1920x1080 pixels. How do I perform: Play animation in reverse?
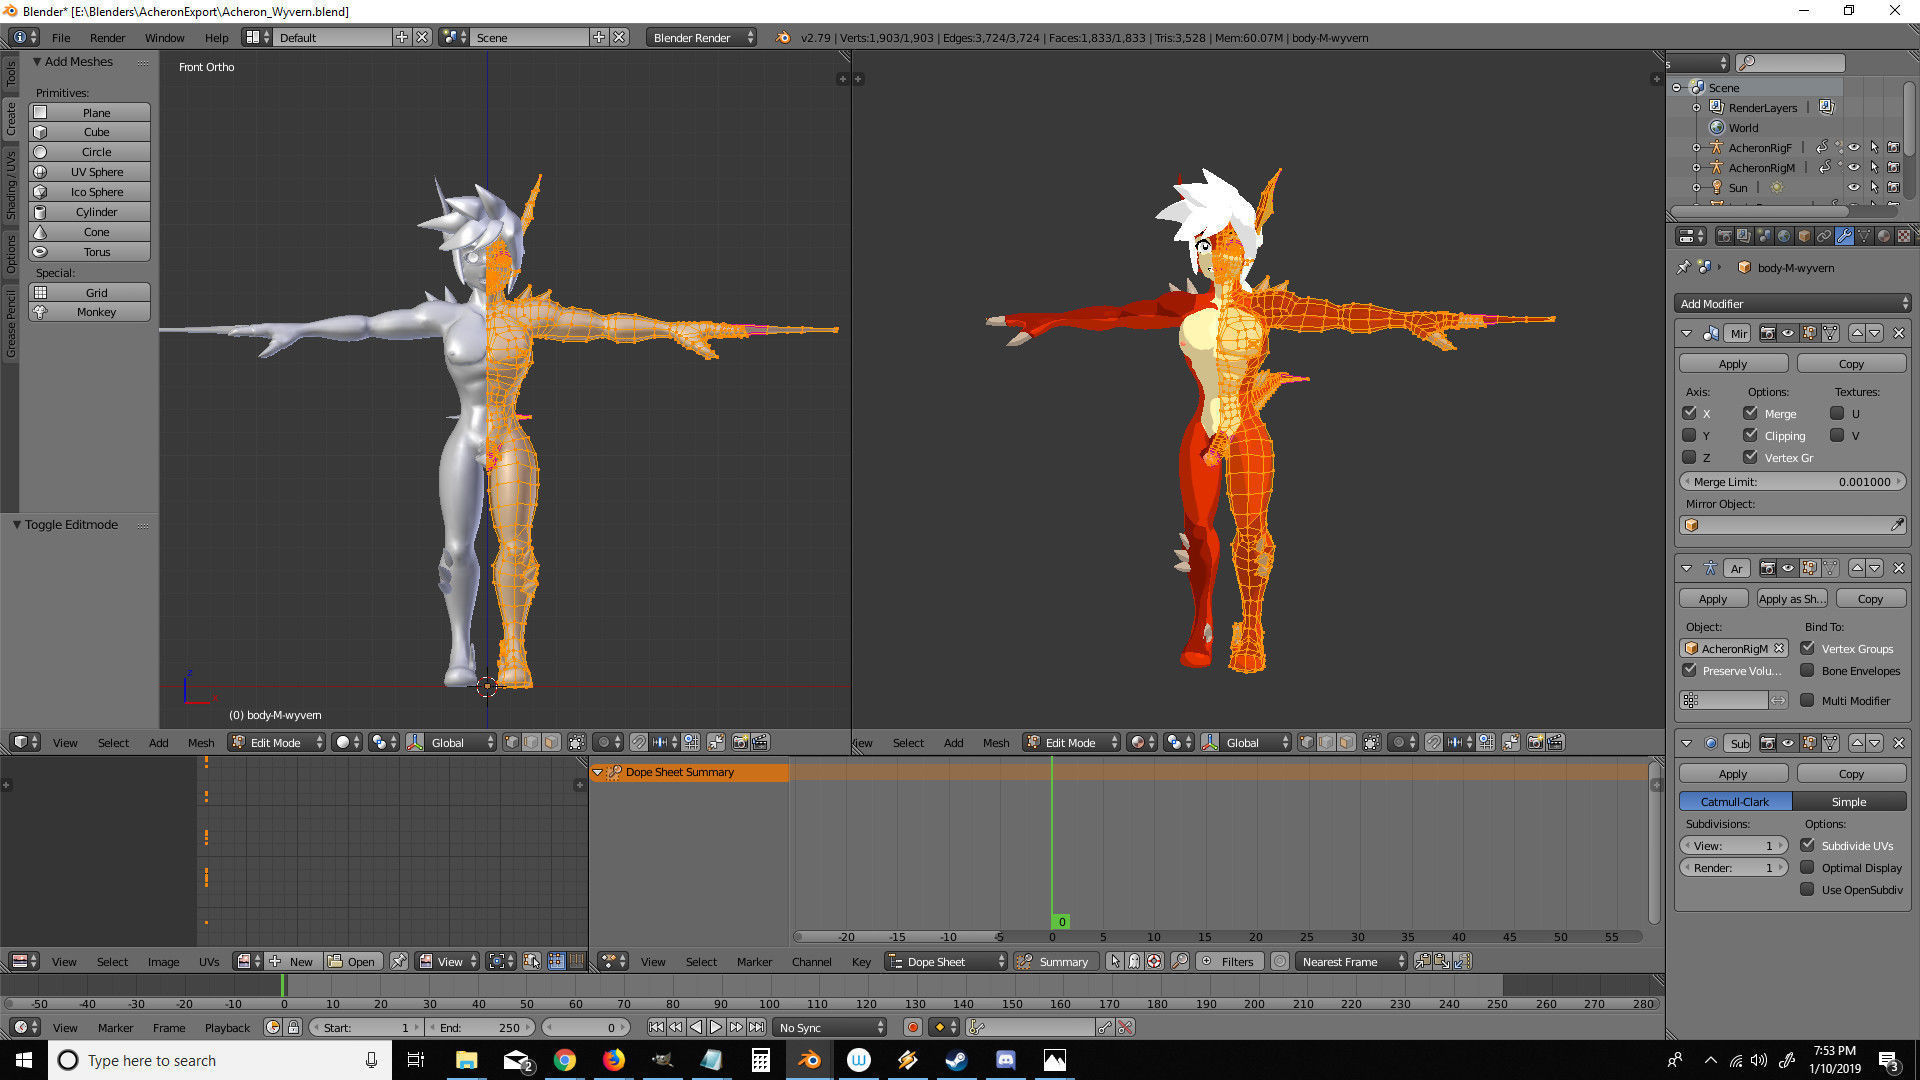pyautogui.click(x=696, y=1027)
